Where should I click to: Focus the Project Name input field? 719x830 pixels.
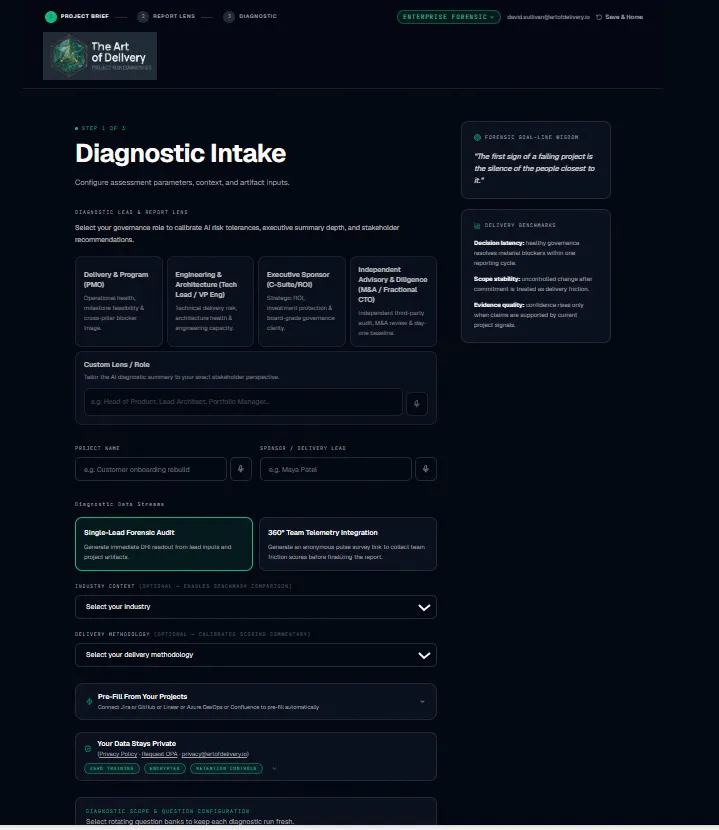(x=151, y=469)
